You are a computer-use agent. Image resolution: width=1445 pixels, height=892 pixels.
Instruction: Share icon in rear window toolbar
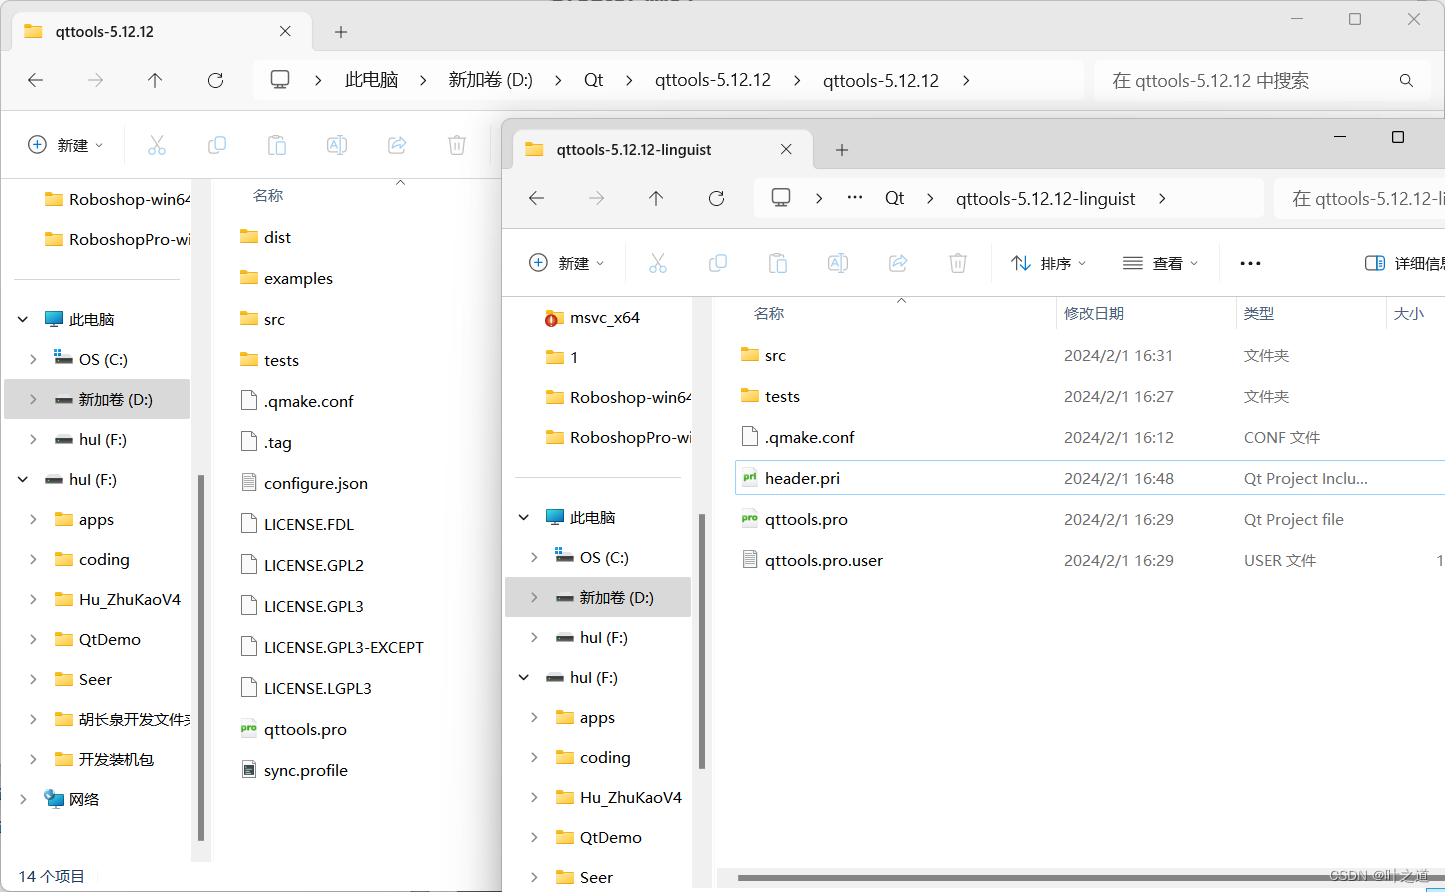(x=397, y=145)
